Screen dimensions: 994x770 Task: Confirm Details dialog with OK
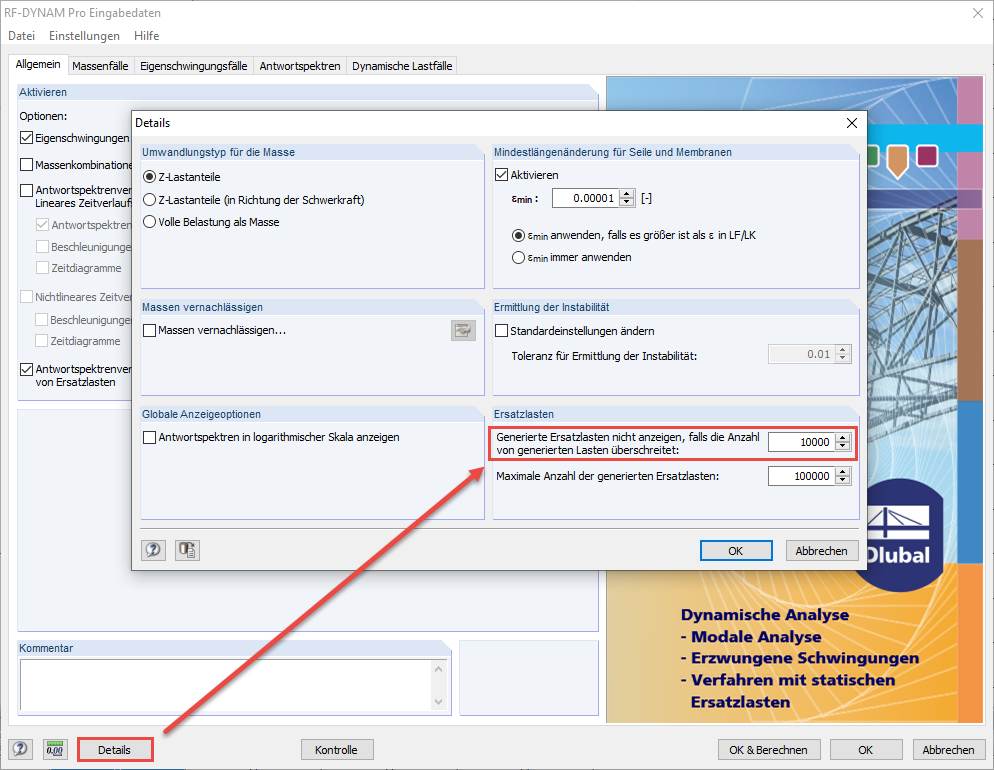pos(736,551)
